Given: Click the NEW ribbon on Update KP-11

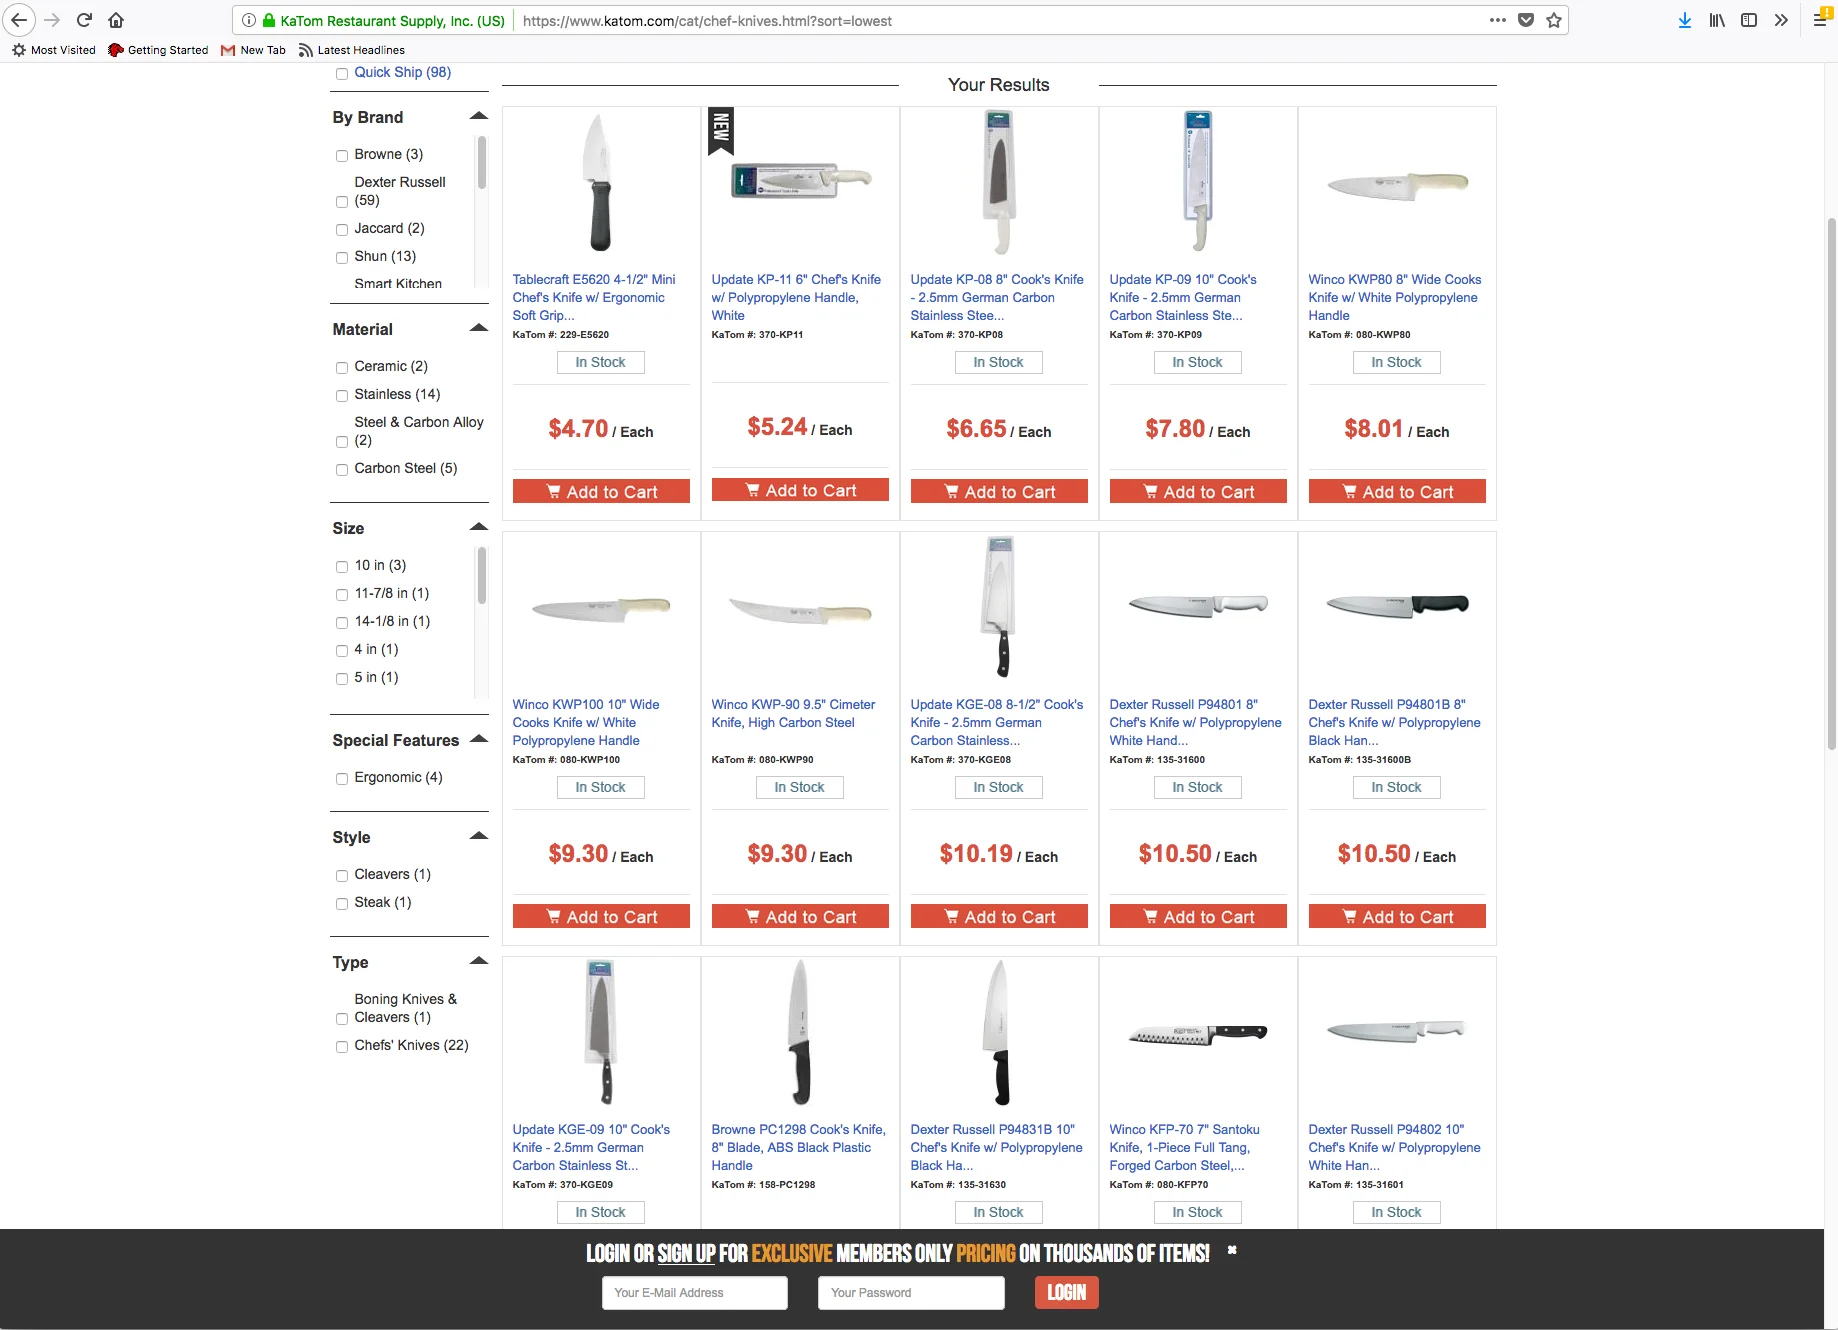Looking at the screenshot, I should pos(721,130).
